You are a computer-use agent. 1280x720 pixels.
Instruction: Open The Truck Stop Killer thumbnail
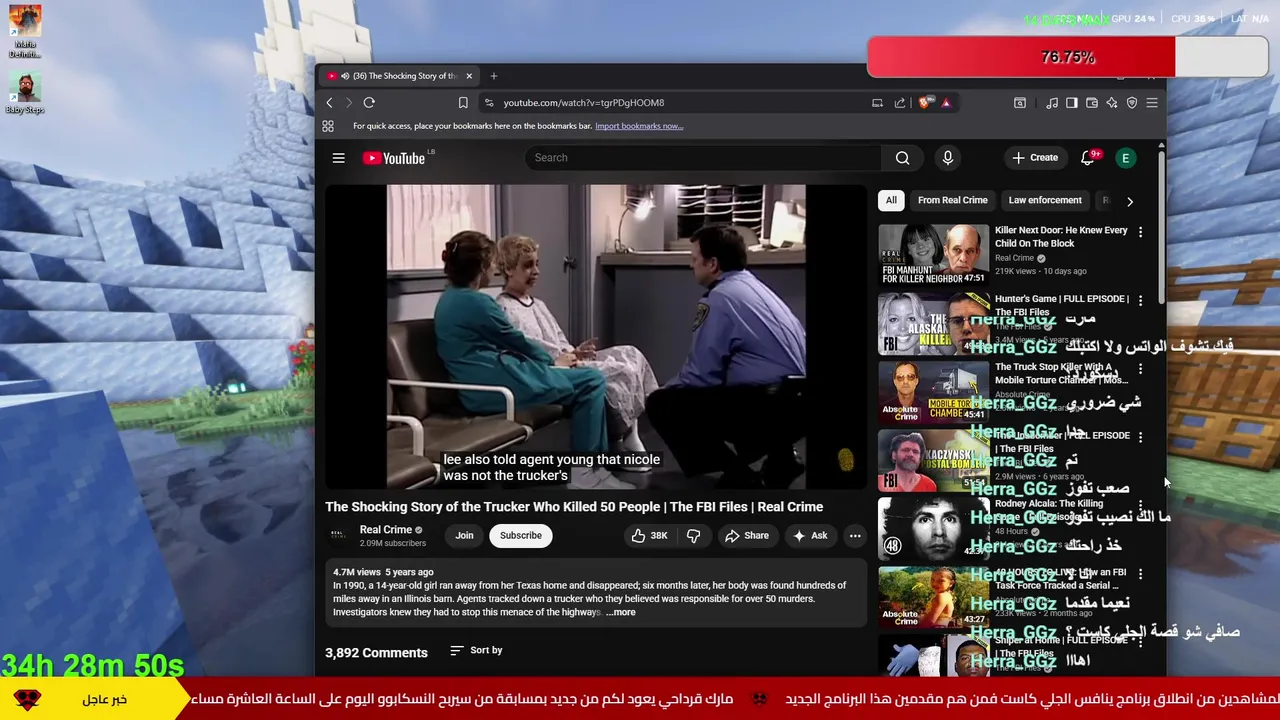coord(933,392)
